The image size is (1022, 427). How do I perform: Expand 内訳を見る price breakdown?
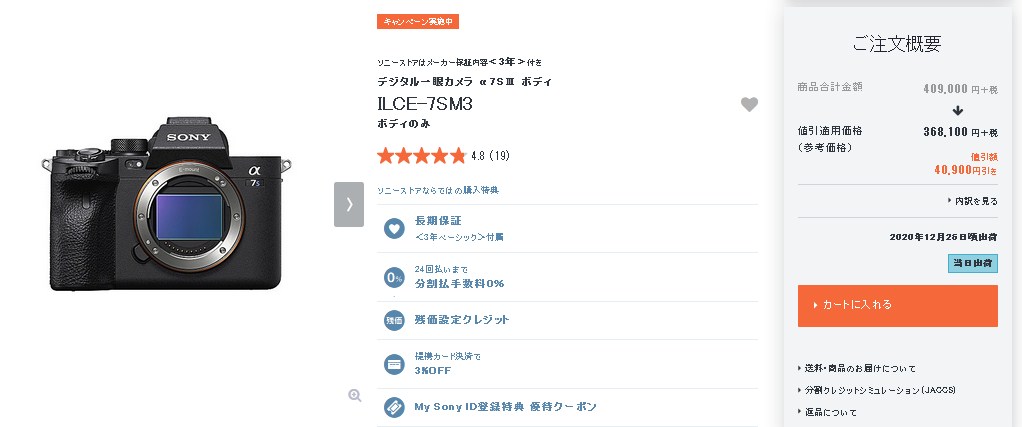(x=972, y=201)
